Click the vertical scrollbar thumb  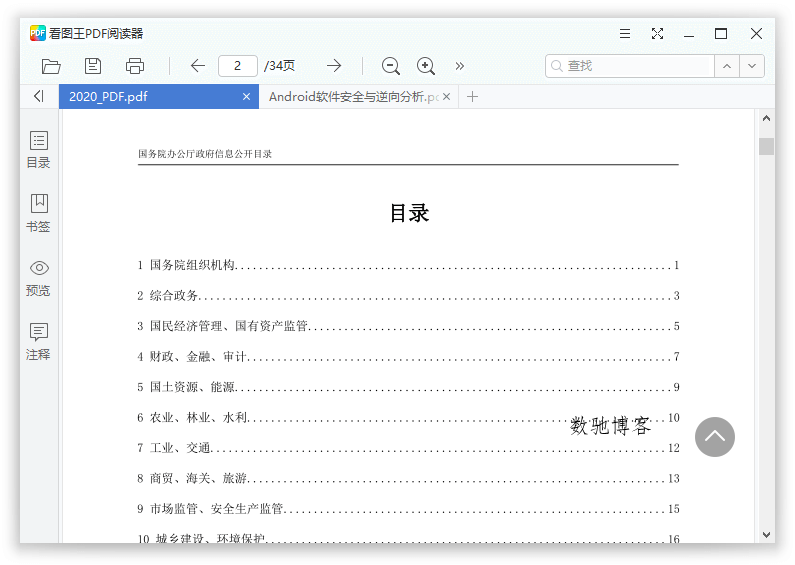click(766, 147)
